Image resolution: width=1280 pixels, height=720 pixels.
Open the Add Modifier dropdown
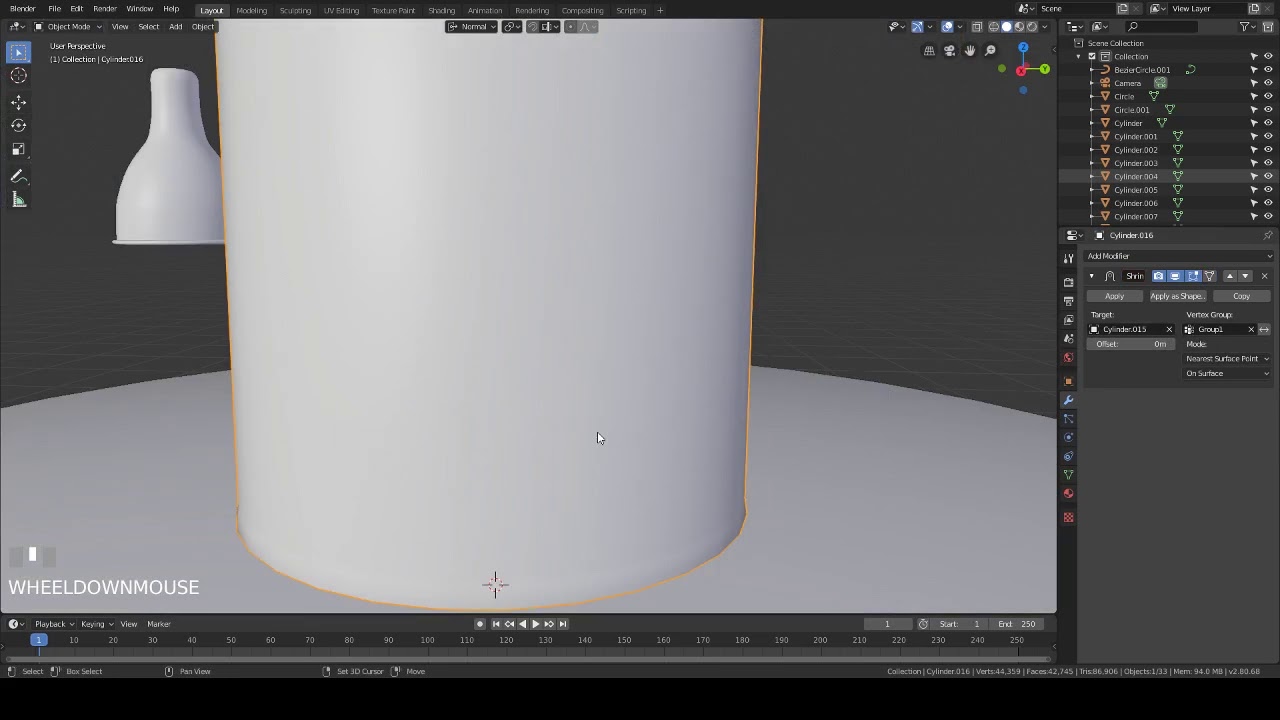(1179, 256)
